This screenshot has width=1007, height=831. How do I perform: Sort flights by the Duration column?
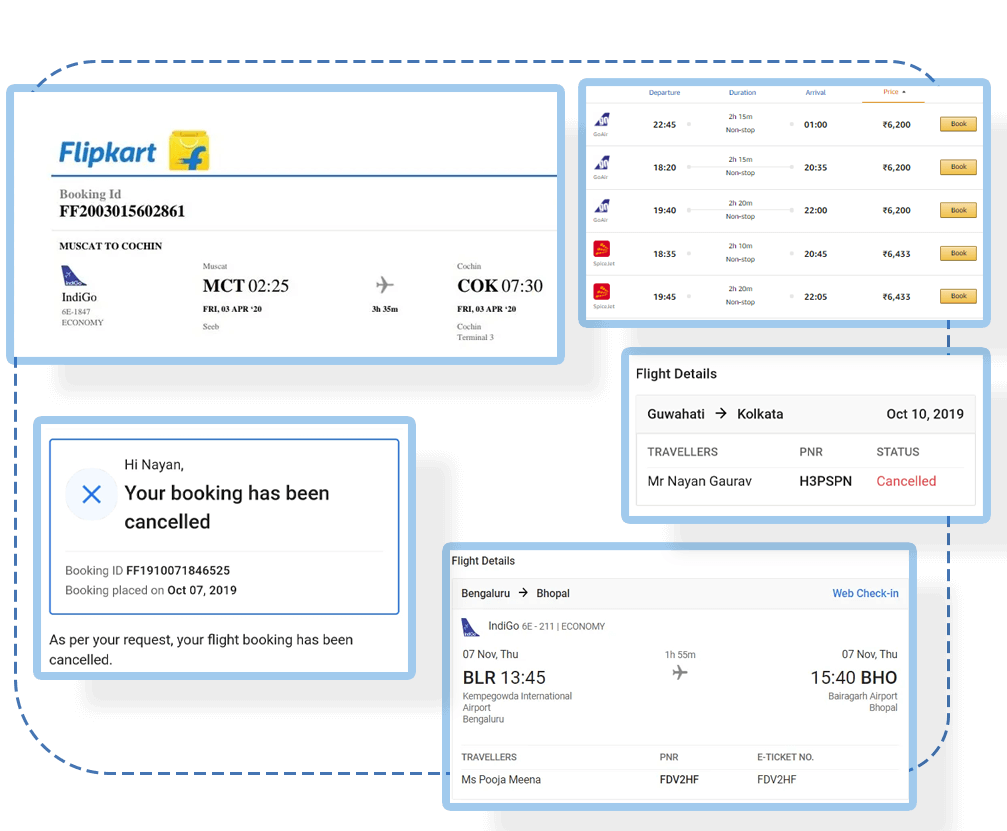[742, 92]
